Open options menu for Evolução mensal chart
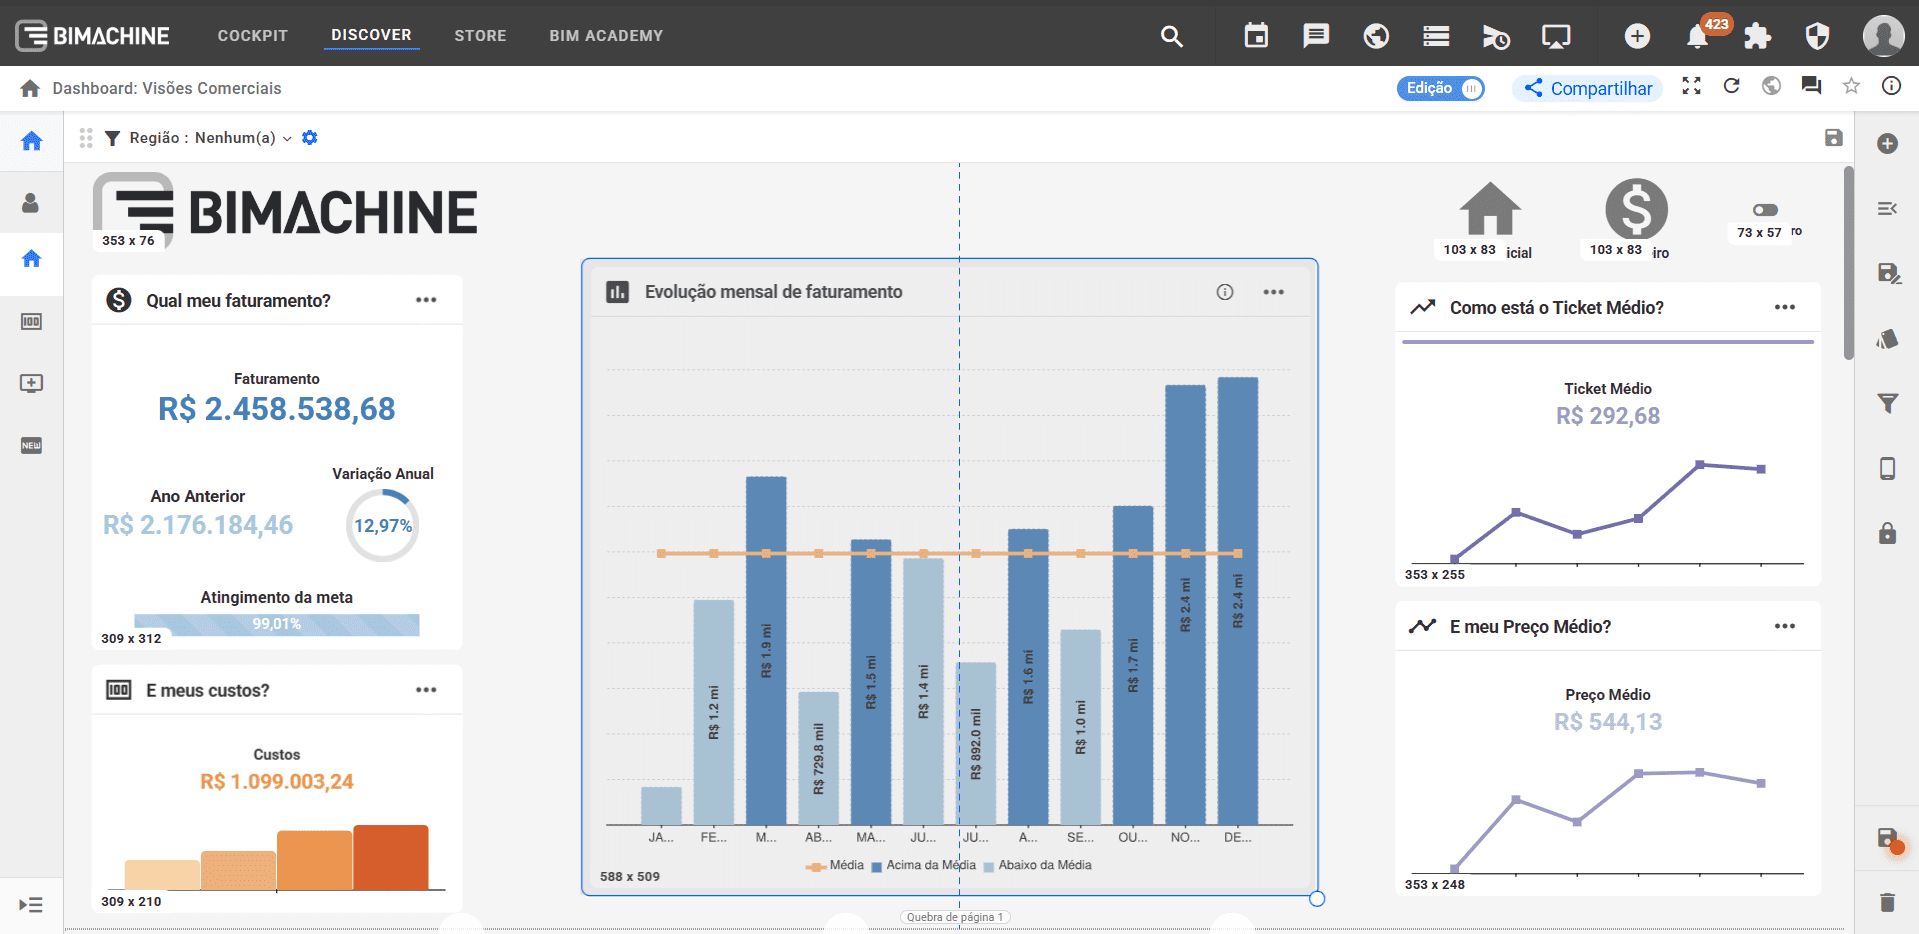 click(1273, 292)
